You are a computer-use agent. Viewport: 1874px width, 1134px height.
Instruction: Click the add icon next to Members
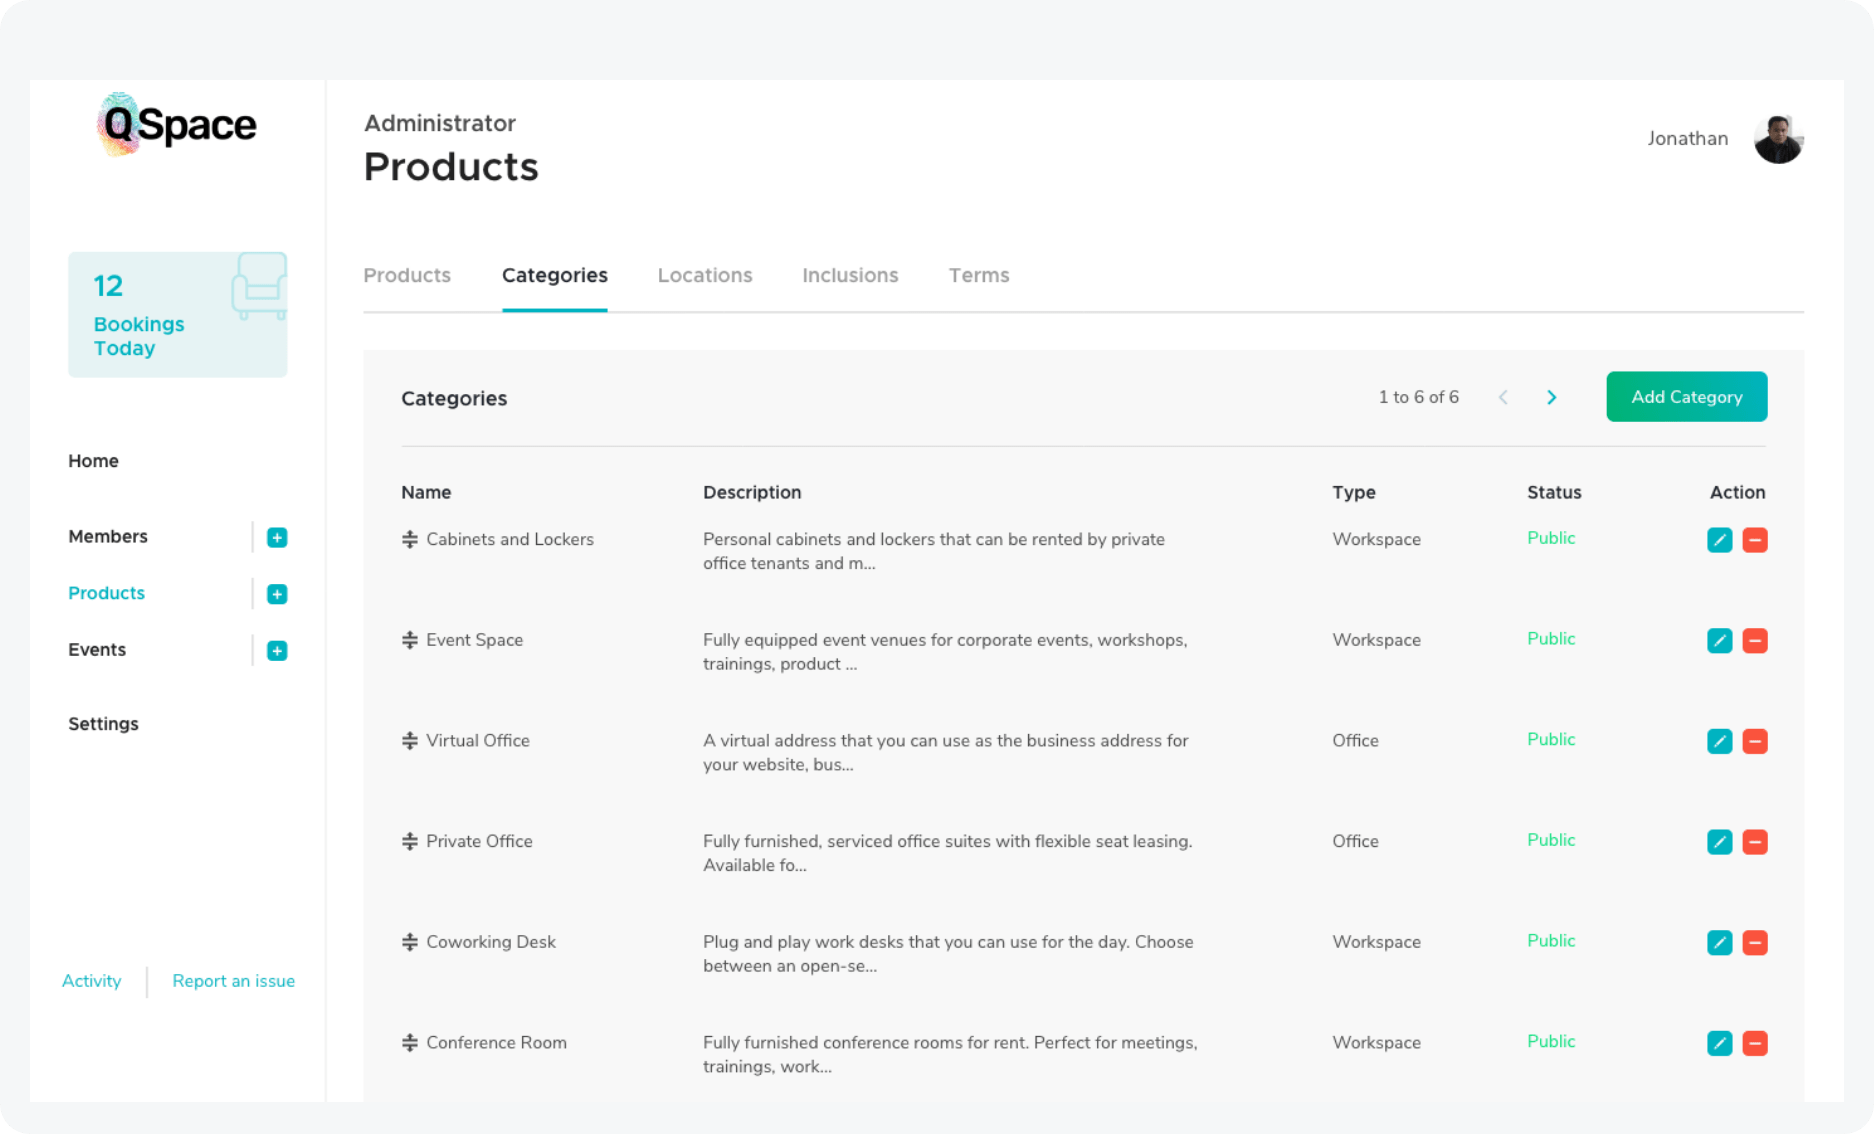[x=276, y=537]
